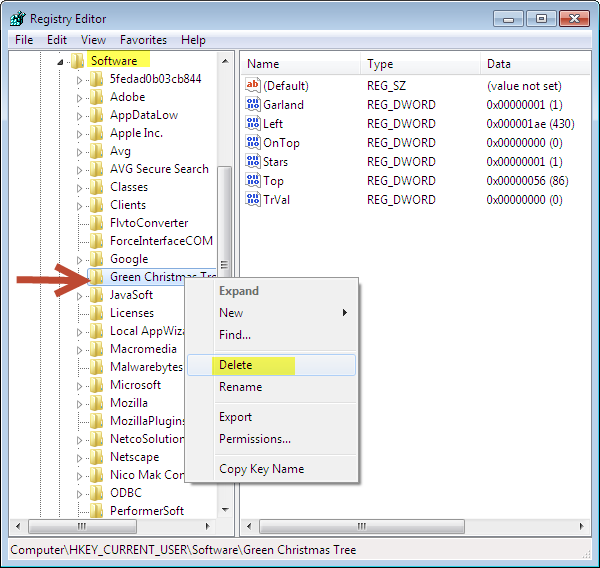Click the JavaSoft key folder icon
This screenshot has width=600, height=568.
click(96, 295)
